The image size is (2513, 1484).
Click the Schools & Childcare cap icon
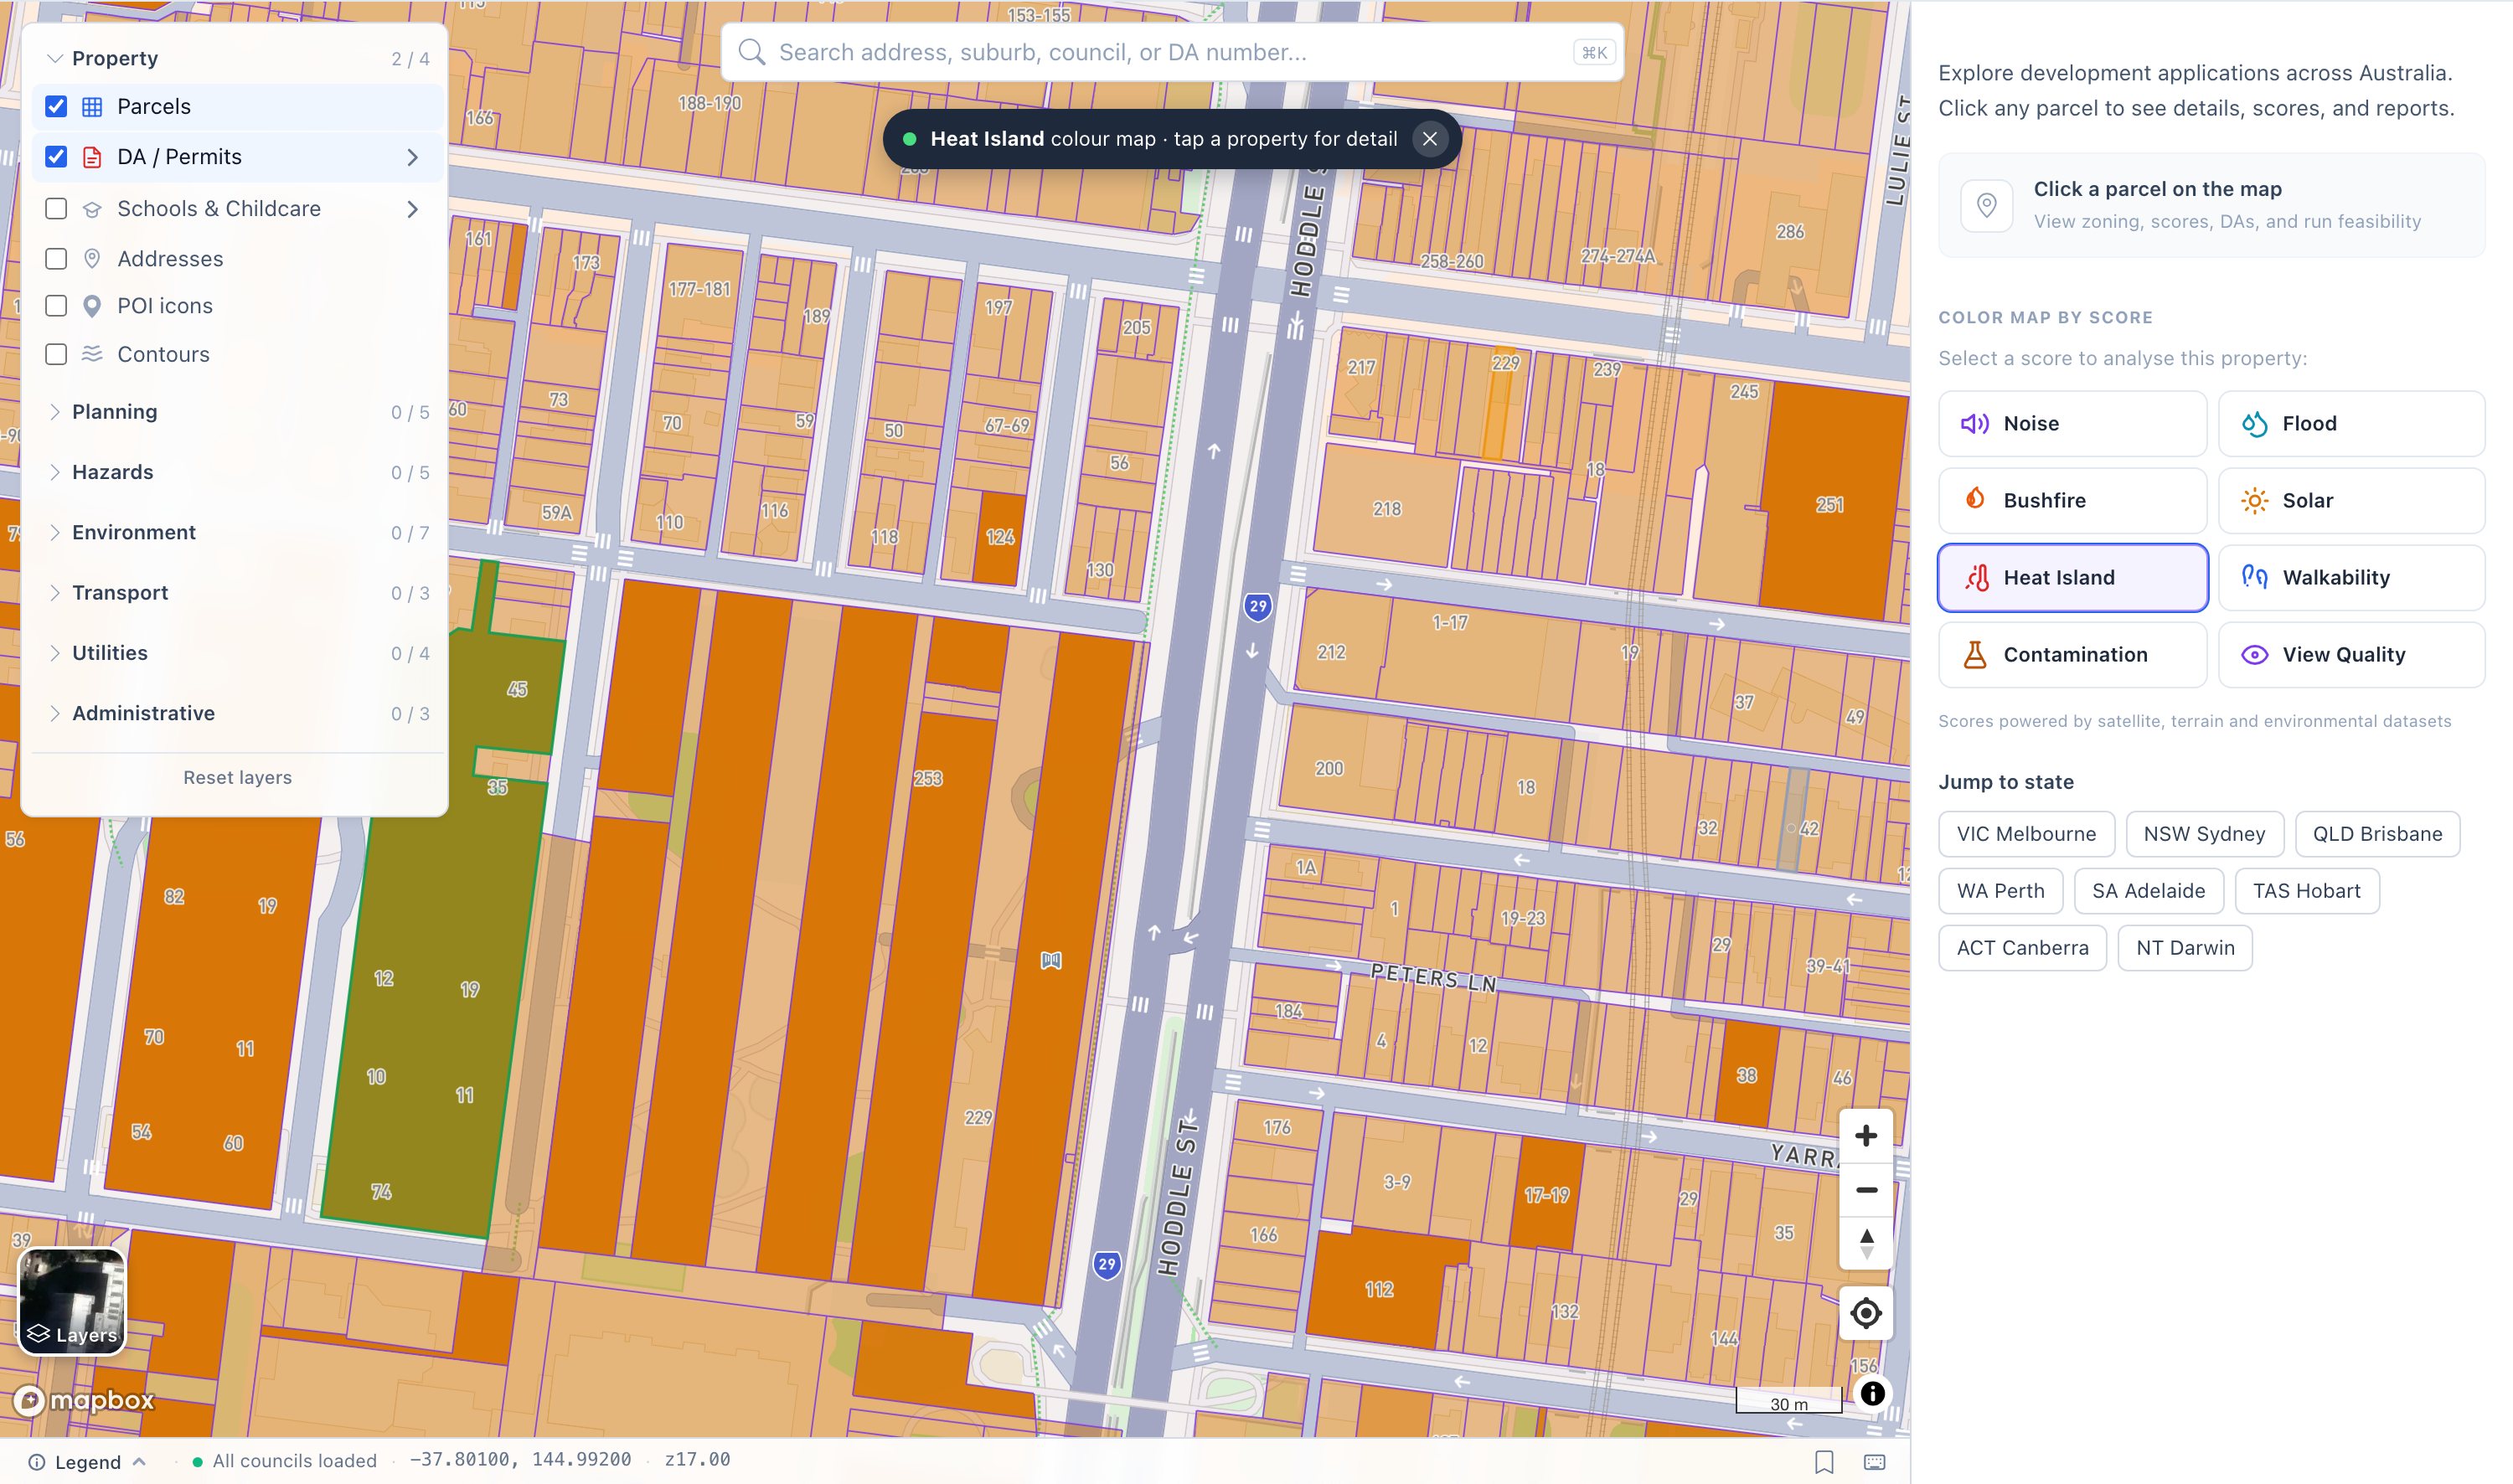[92, 209]
